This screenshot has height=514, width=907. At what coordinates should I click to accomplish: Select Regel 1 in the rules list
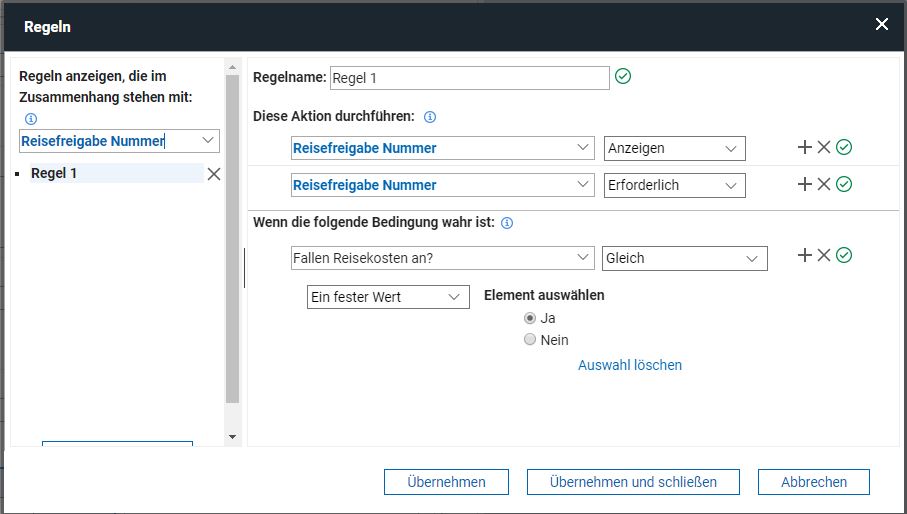[x=54, y=173]
